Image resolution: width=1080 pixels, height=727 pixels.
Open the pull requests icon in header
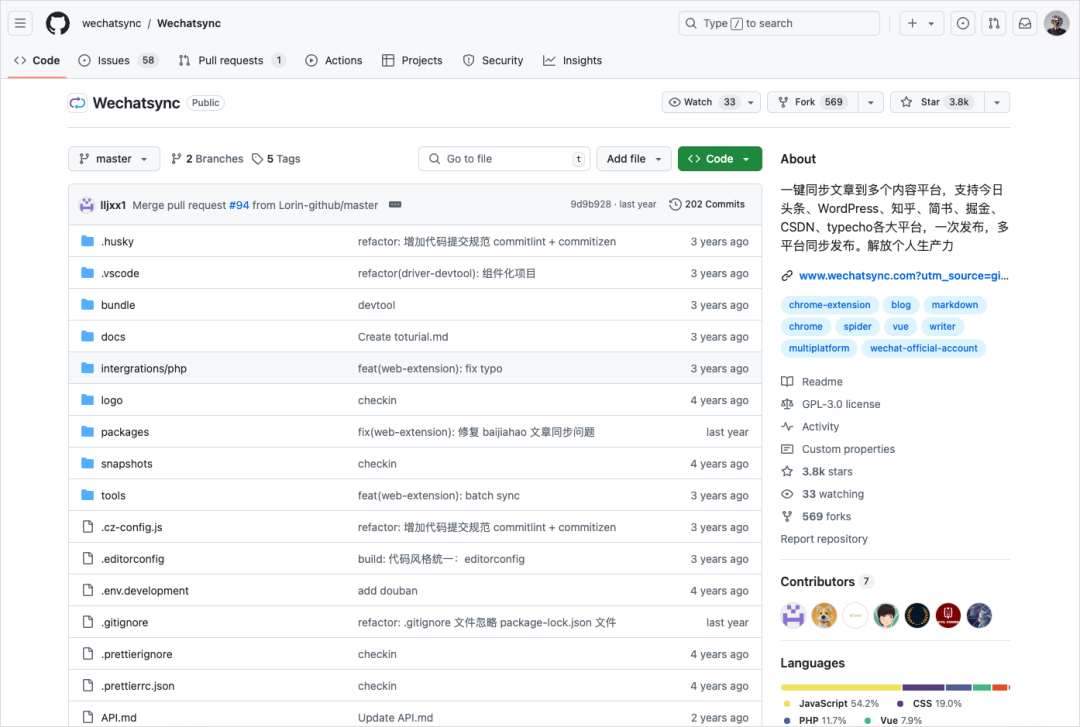point(994,23)
